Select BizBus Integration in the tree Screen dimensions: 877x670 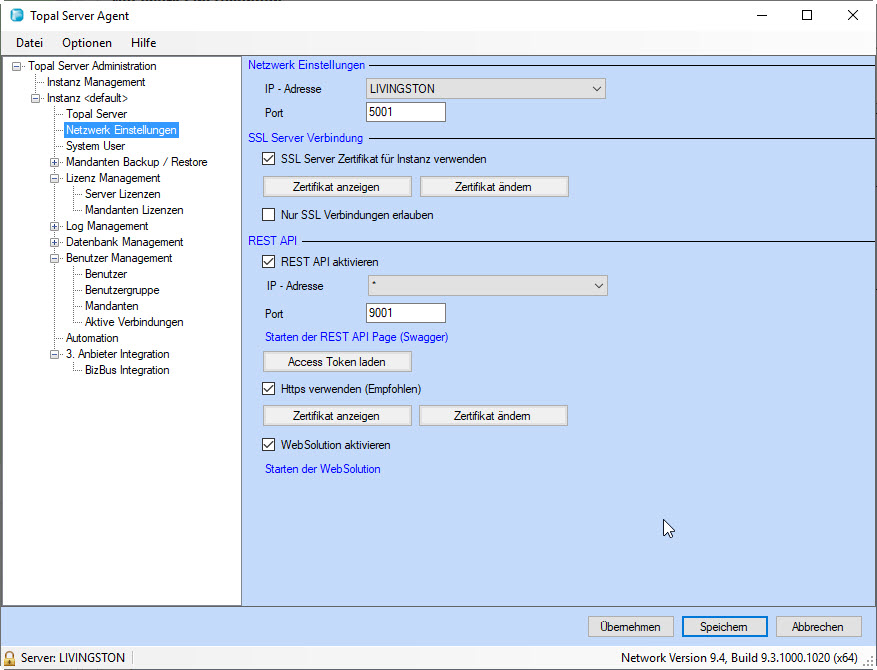127,370
